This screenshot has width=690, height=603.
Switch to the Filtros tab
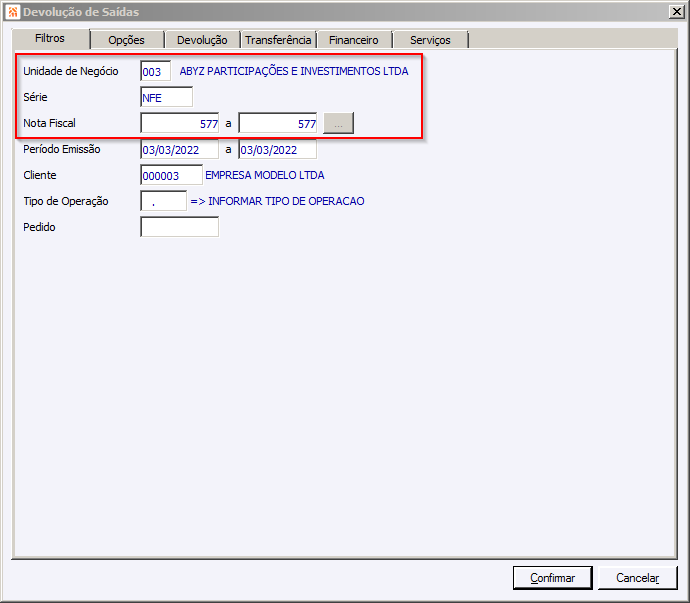pos(50,39)
